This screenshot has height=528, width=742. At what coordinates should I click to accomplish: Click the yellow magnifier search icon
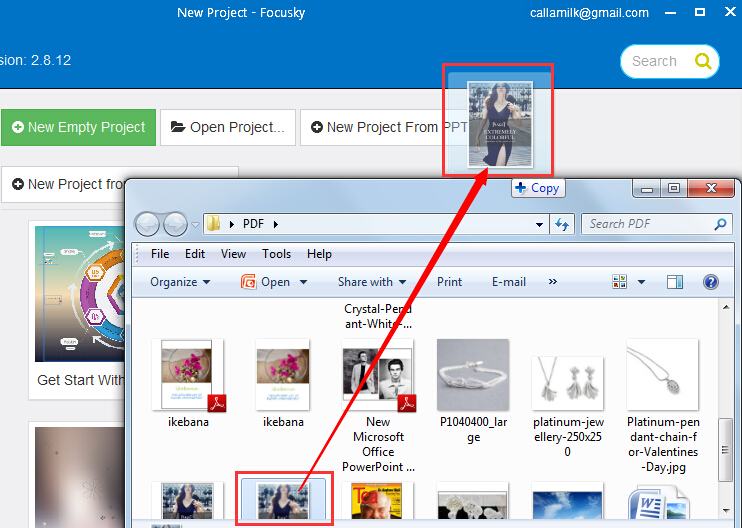pyautogui.click(x=703, y=61)
